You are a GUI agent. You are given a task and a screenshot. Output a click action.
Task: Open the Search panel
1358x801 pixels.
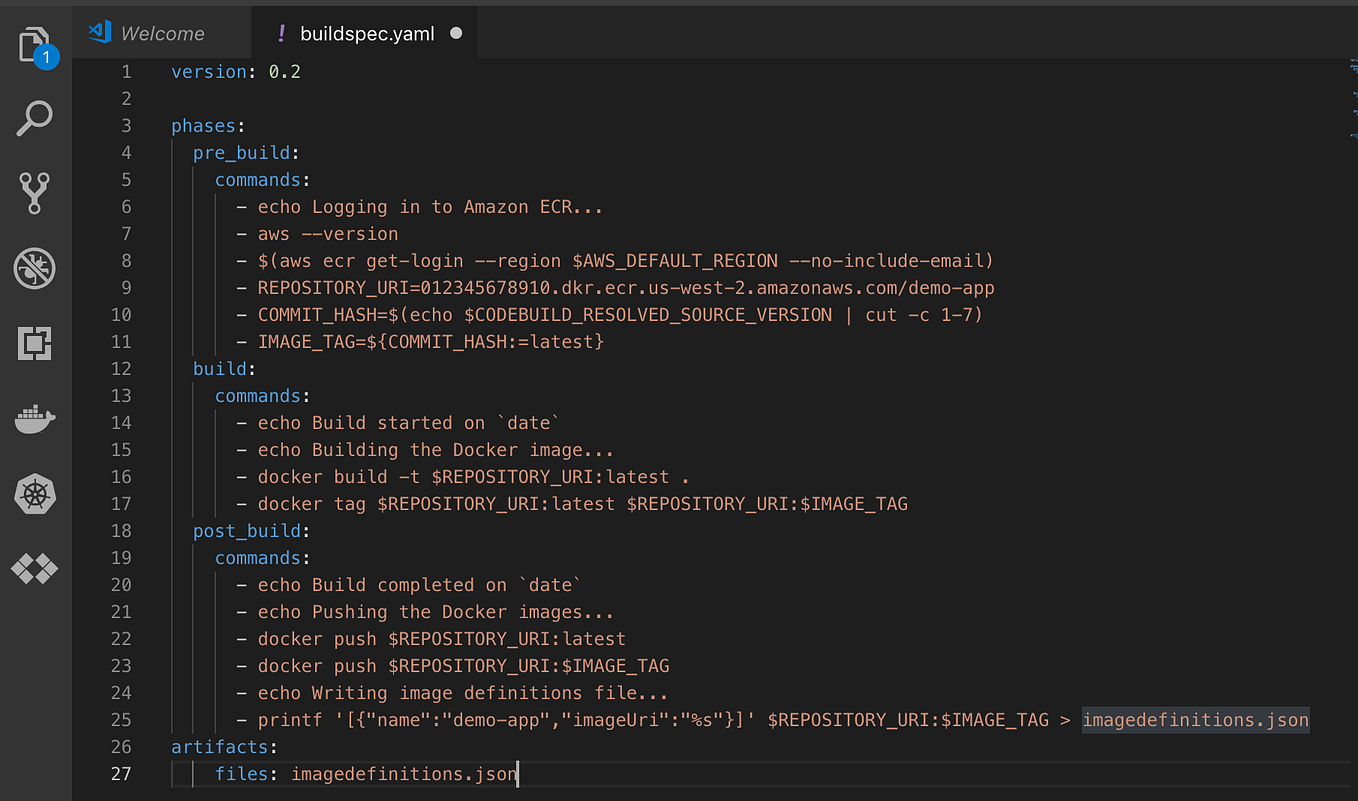pos(35,118)
